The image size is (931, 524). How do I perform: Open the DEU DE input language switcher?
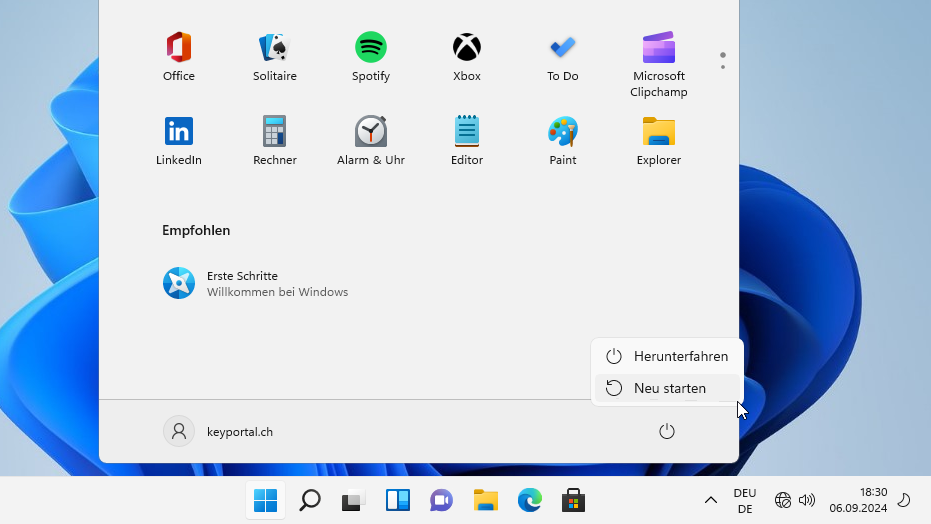(x=745, y=500)
